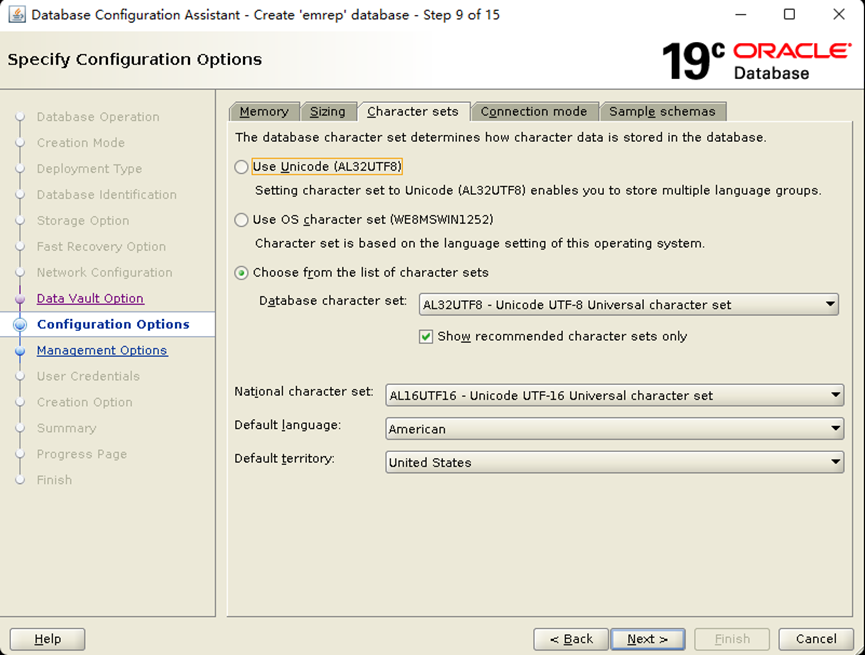The width and height of the screenshot is (865, 655).
Task: Click the Database Operation step
Action: point(98,117)
